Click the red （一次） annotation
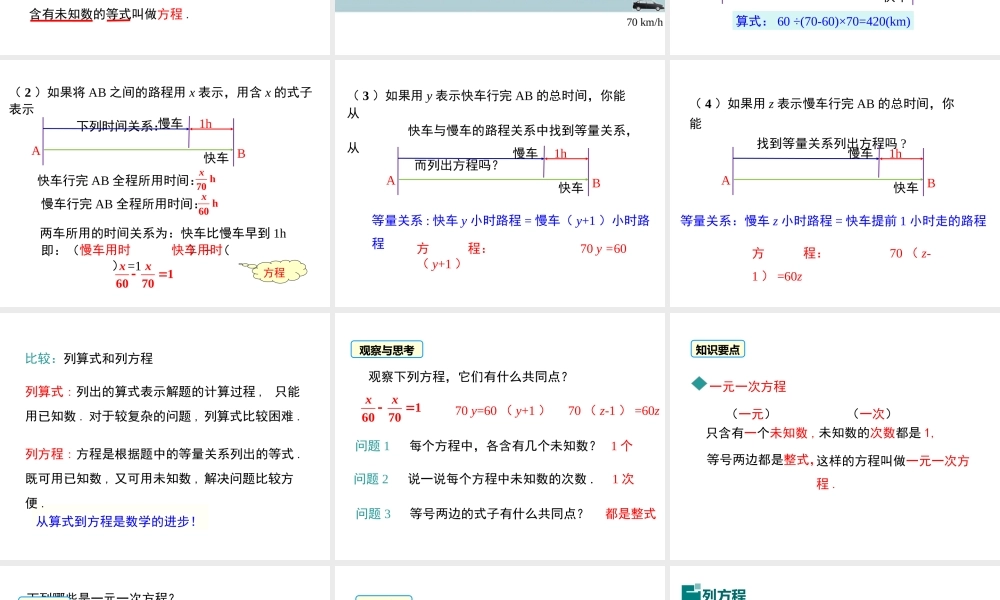 click(872, 413)
